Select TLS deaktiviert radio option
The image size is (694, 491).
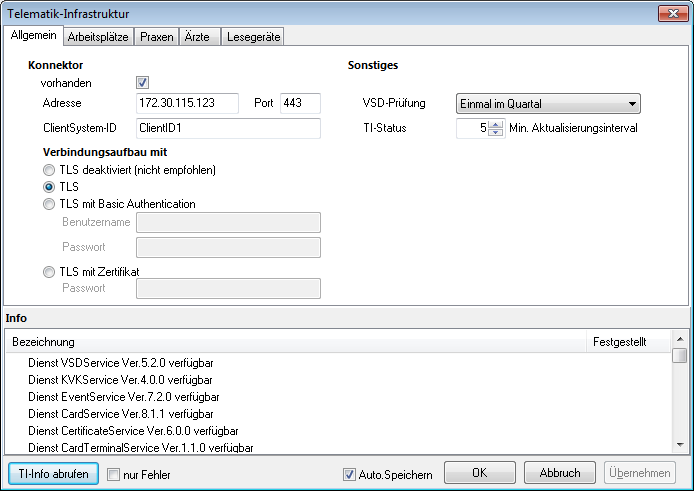point(49,170)
